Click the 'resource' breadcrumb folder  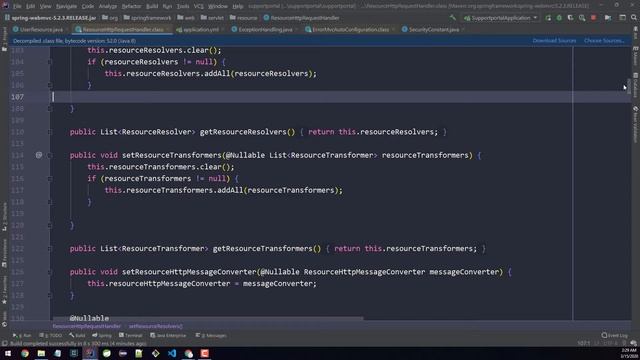(x=244, y=18)
